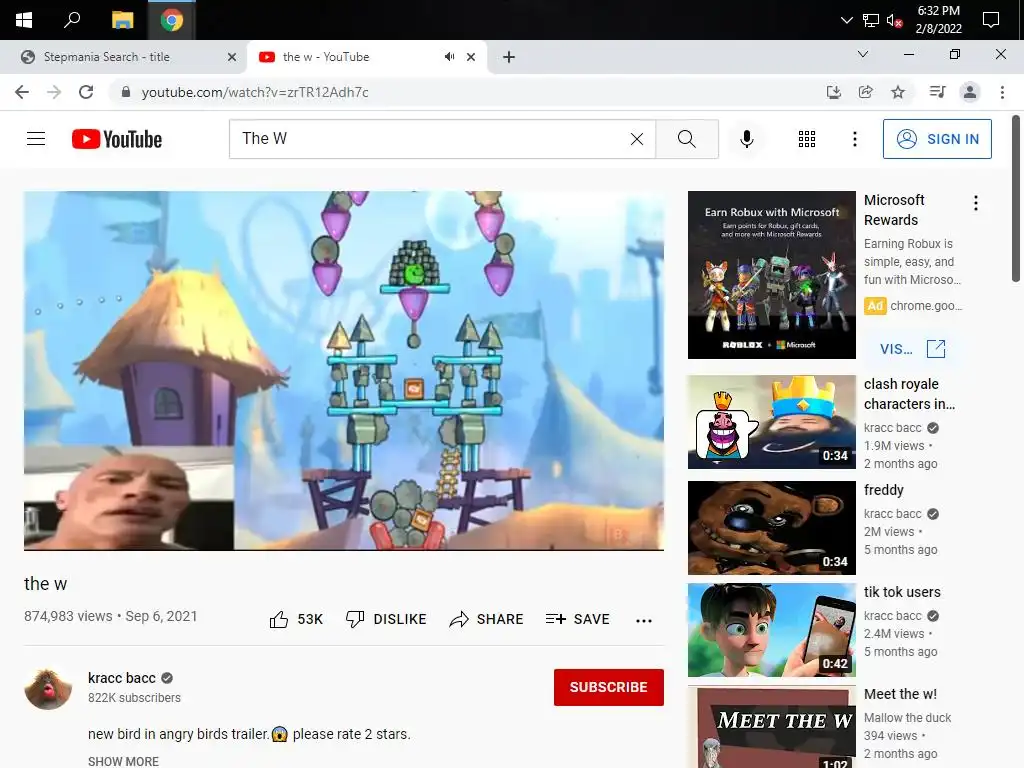Reload the page

point(86,92)
